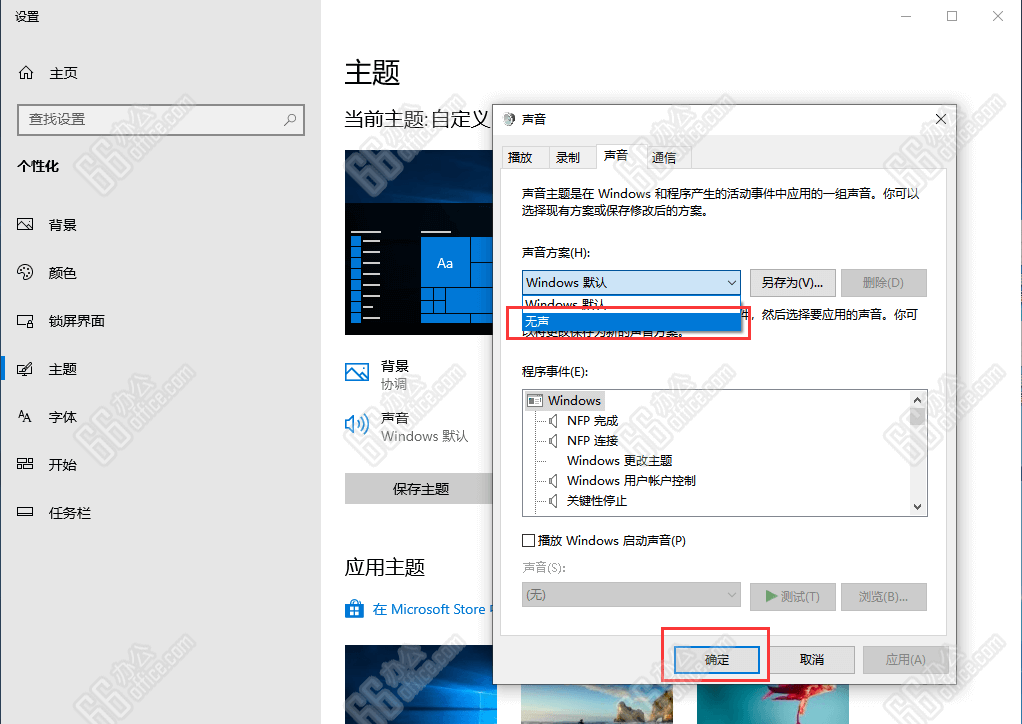
Task: Click the sound dialog title bar icon
Action: tap(509, 119)
